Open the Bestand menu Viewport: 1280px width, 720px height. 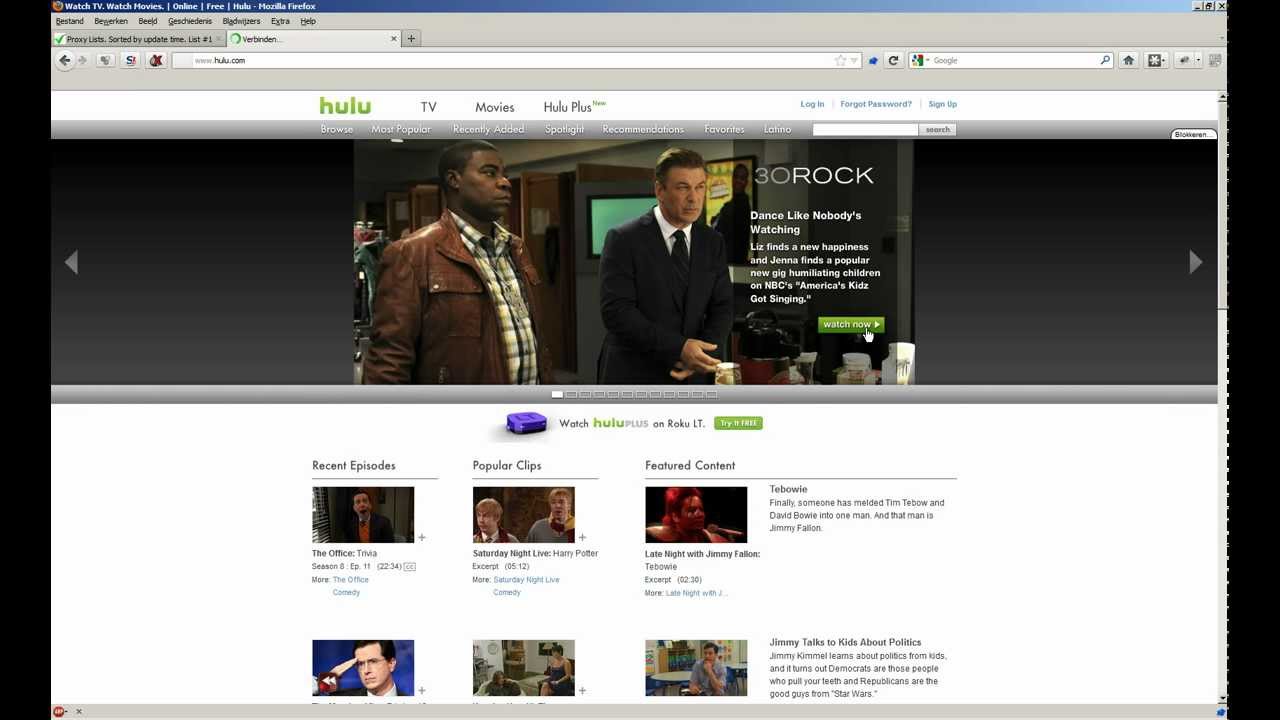coord(70,21)
